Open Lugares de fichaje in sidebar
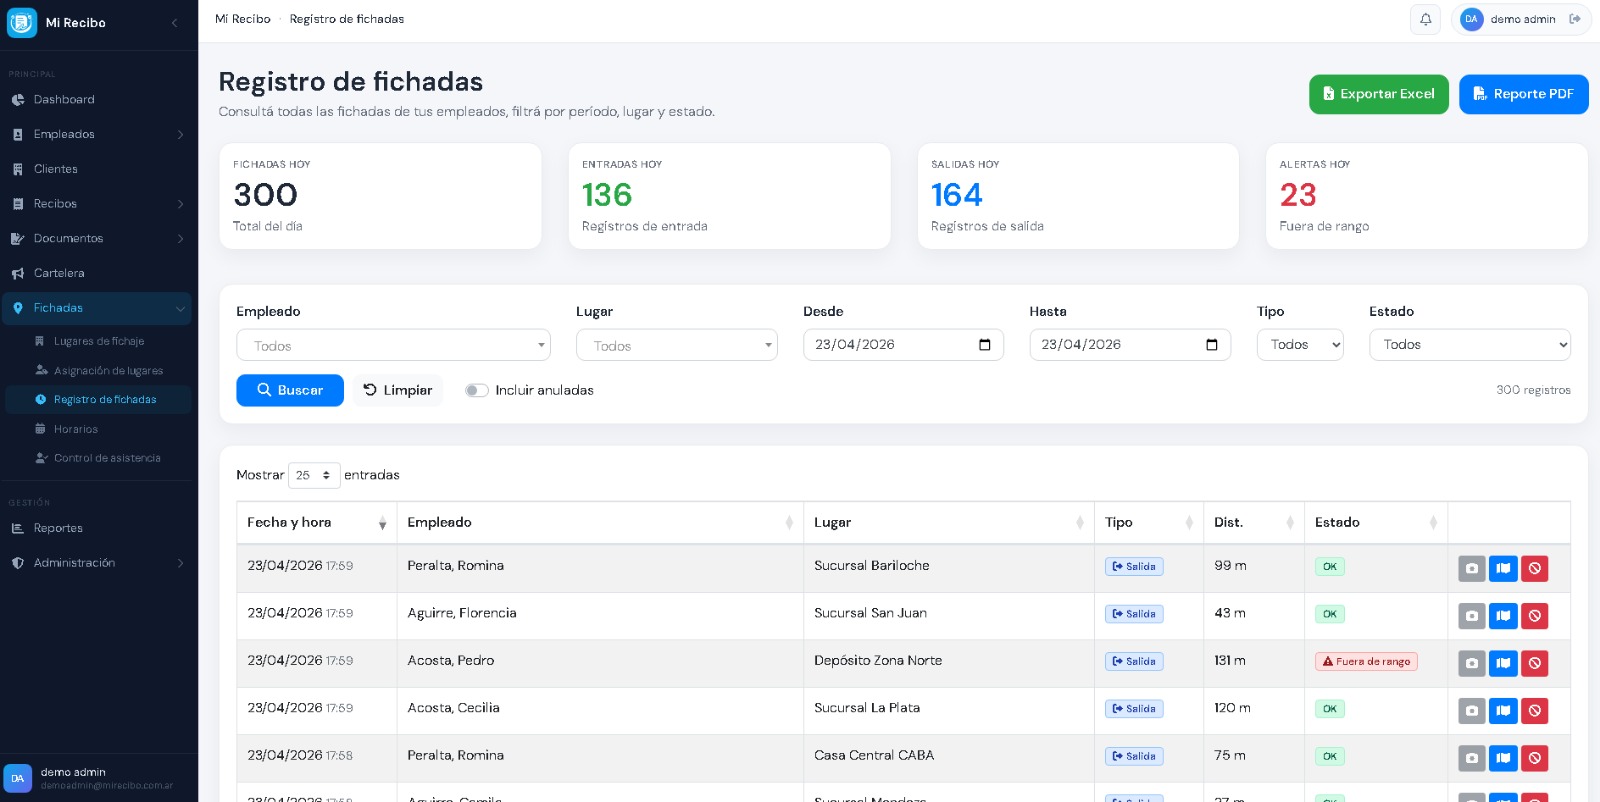 point(98,341)
